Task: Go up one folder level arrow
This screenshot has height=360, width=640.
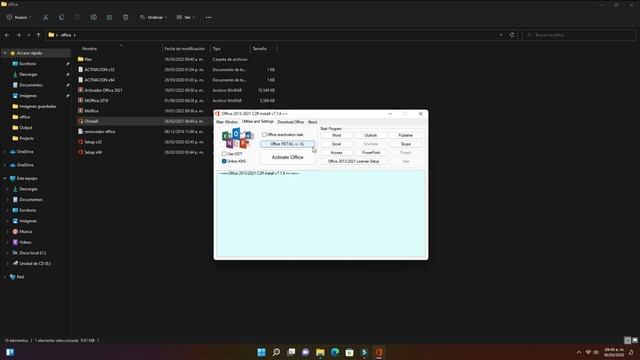Action: coord(38,35)
